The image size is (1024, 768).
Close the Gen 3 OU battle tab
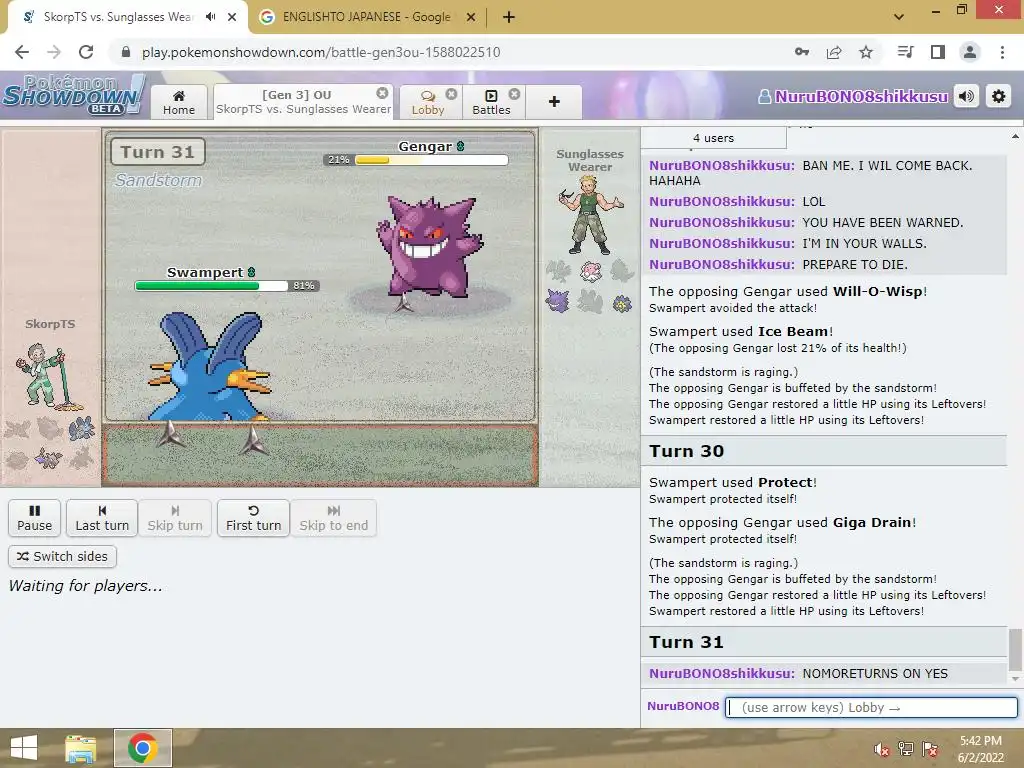click(x=382, y=93)
